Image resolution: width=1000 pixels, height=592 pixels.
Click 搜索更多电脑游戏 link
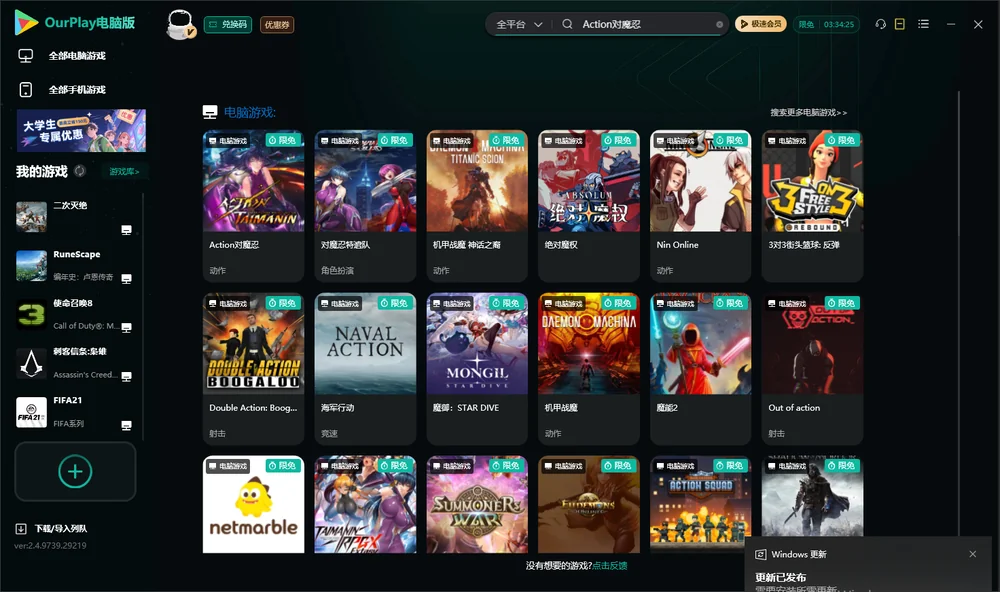tap(808, 112)
